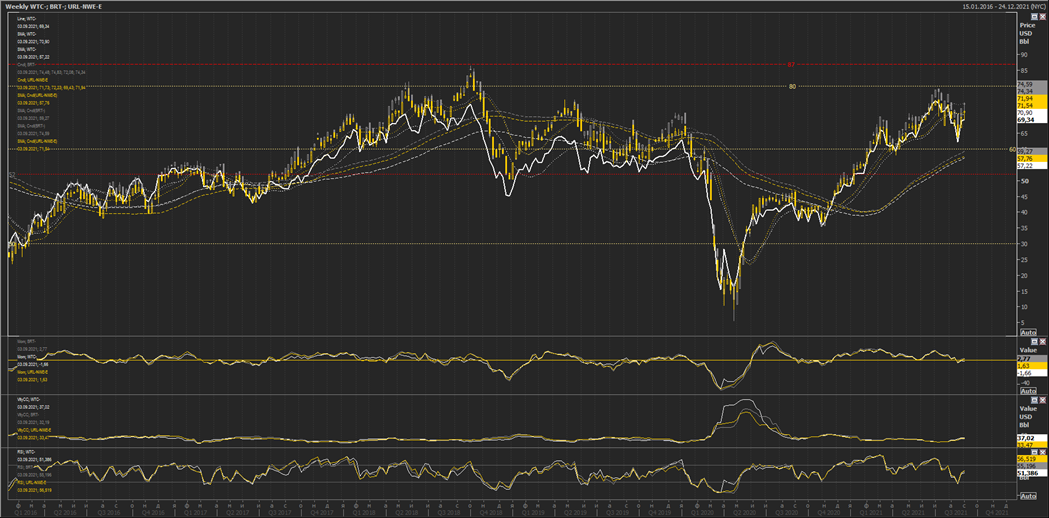Image resolution: width=1049 pixels, height=518 pixels.
Task: Select legend value 03.09.2021; 57,76
Action: click(x=33, y=103)
